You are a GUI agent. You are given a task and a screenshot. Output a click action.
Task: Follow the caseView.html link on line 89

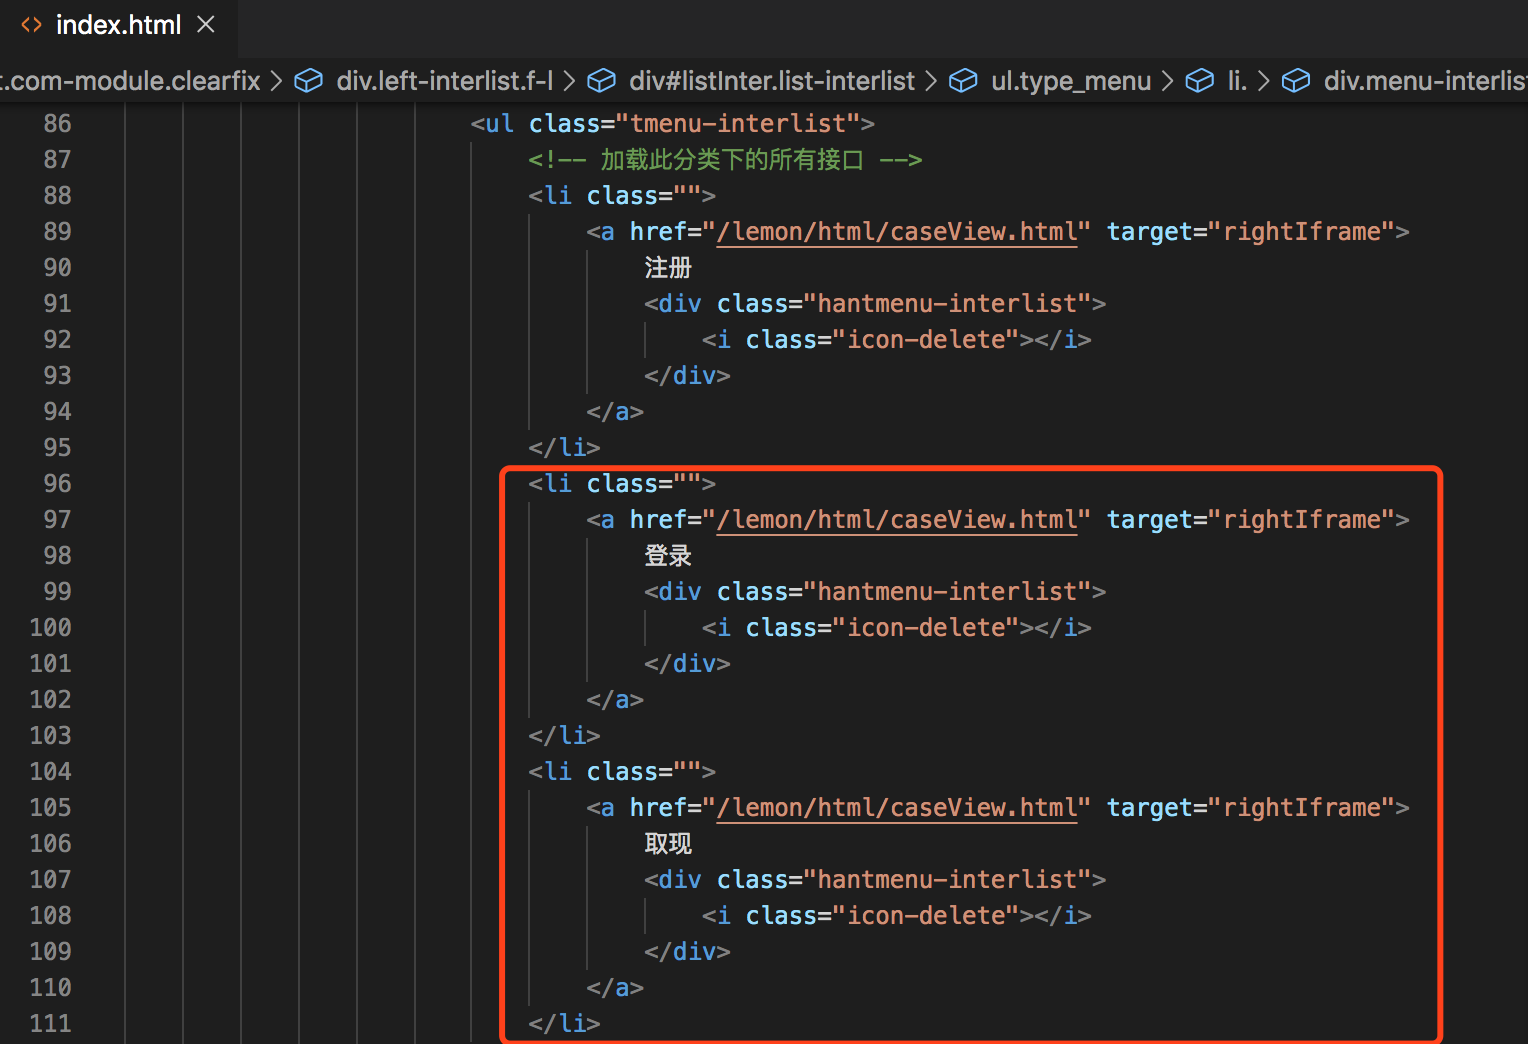click(897, 232)
